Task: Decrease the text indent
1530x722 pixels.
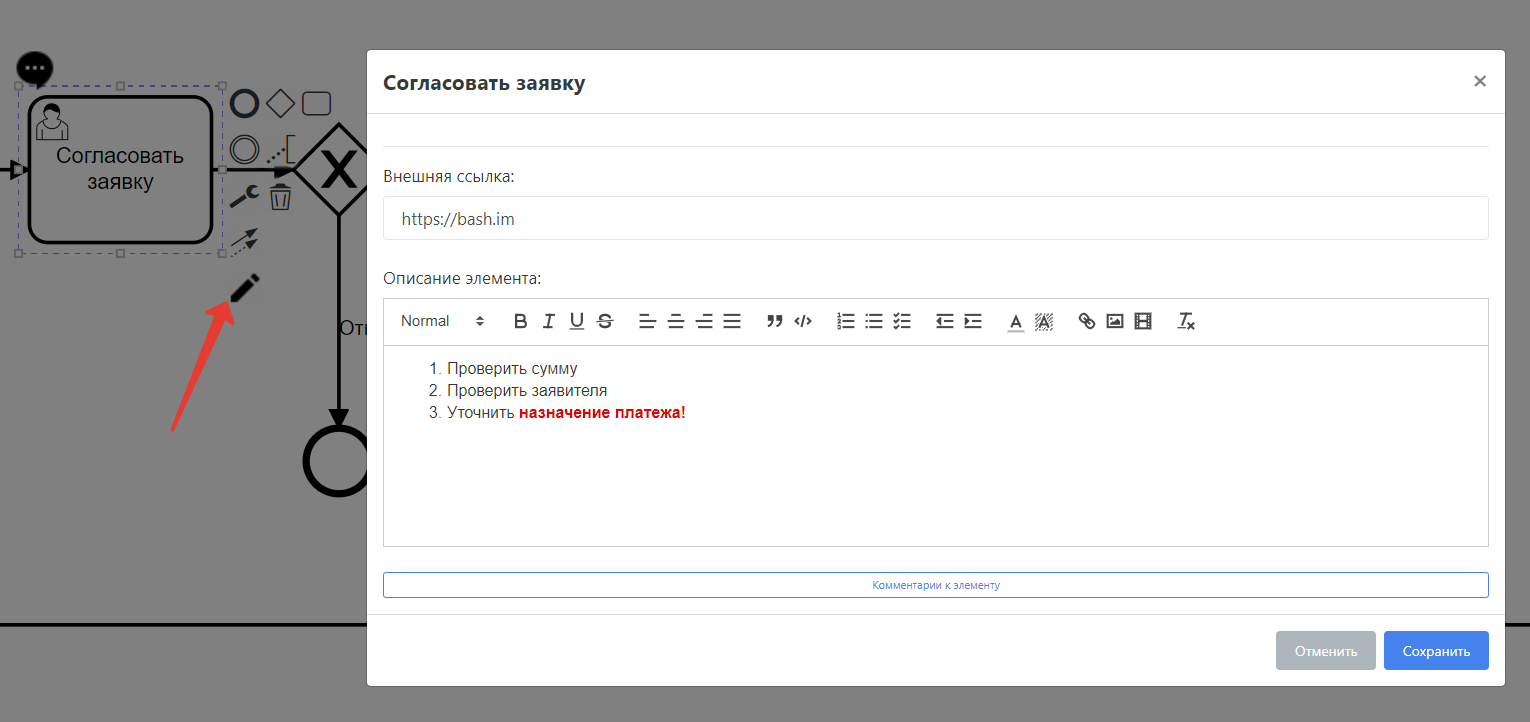Action: 944,321
